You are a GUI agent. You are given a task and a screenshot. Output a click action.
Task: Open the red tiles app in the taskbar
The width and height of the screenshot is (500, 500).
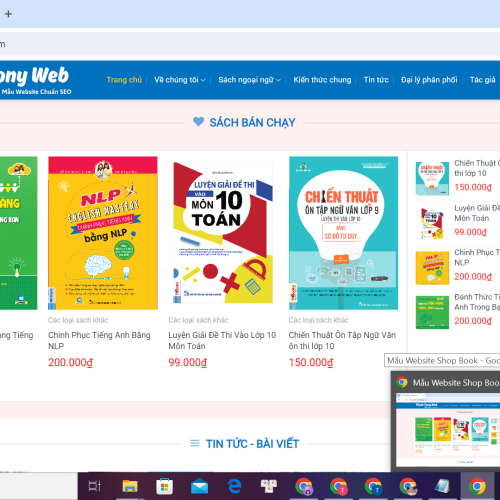pyautogui.click(x=269, y=486)
